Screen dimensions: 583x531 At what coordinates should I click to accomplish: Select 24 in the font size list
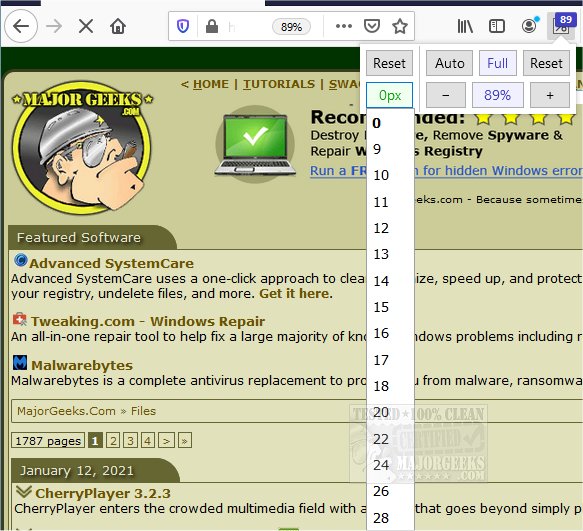pyautogui.click(x=390, y=465)
